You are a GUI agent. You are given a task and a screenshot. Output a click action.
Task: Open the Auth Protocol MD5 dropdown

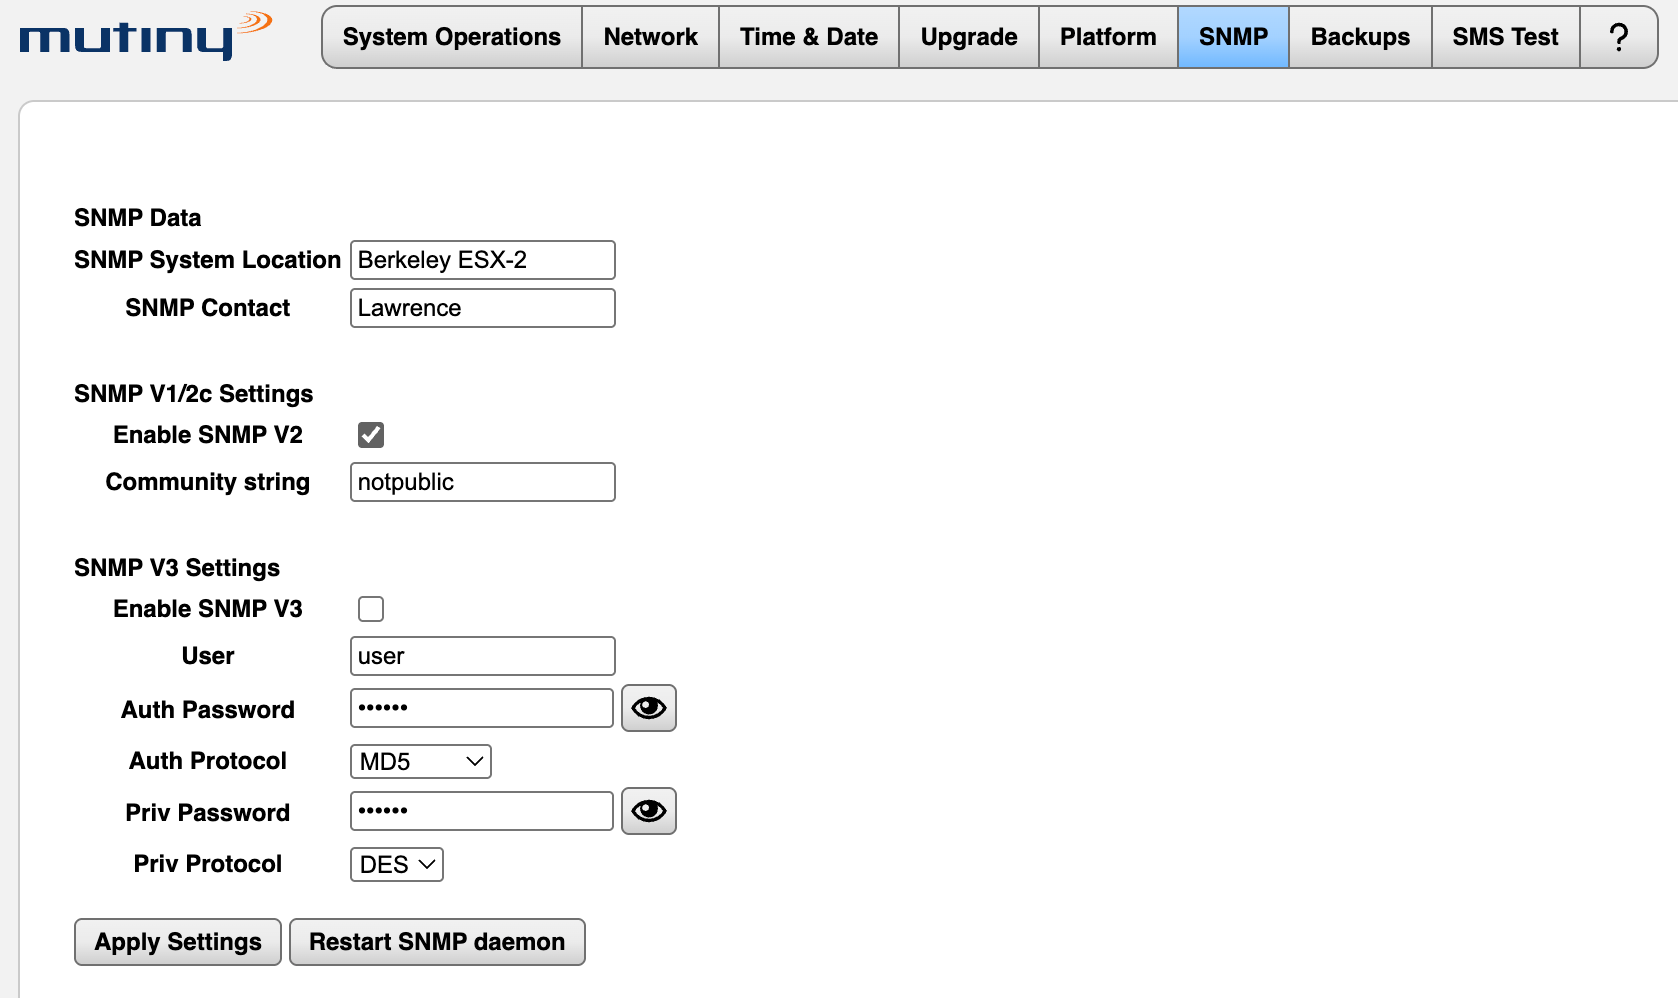421,762
